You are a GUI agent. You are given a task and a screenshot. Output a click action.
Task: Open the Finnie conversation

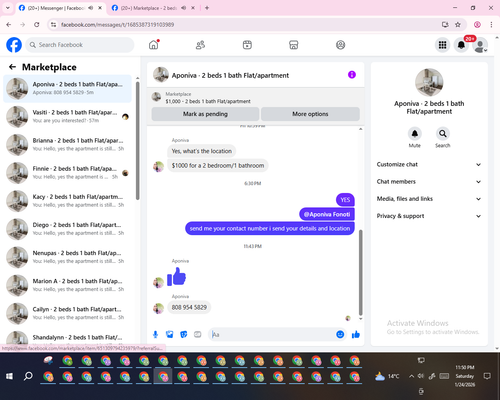[x=67, y=173]
